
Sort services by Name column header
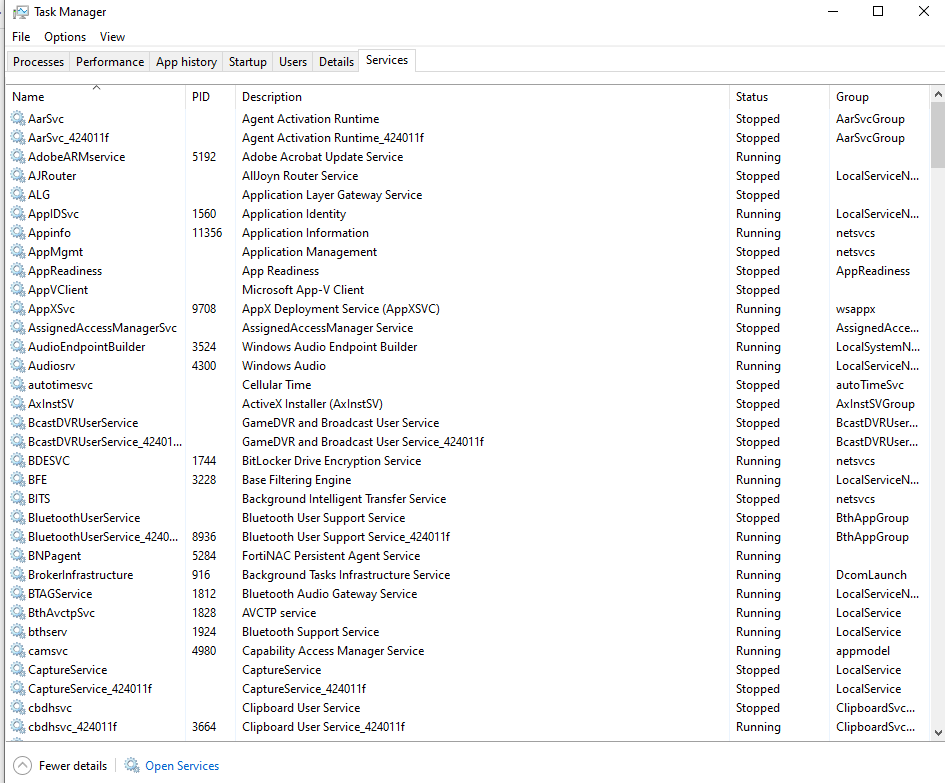tap(96, 96)
